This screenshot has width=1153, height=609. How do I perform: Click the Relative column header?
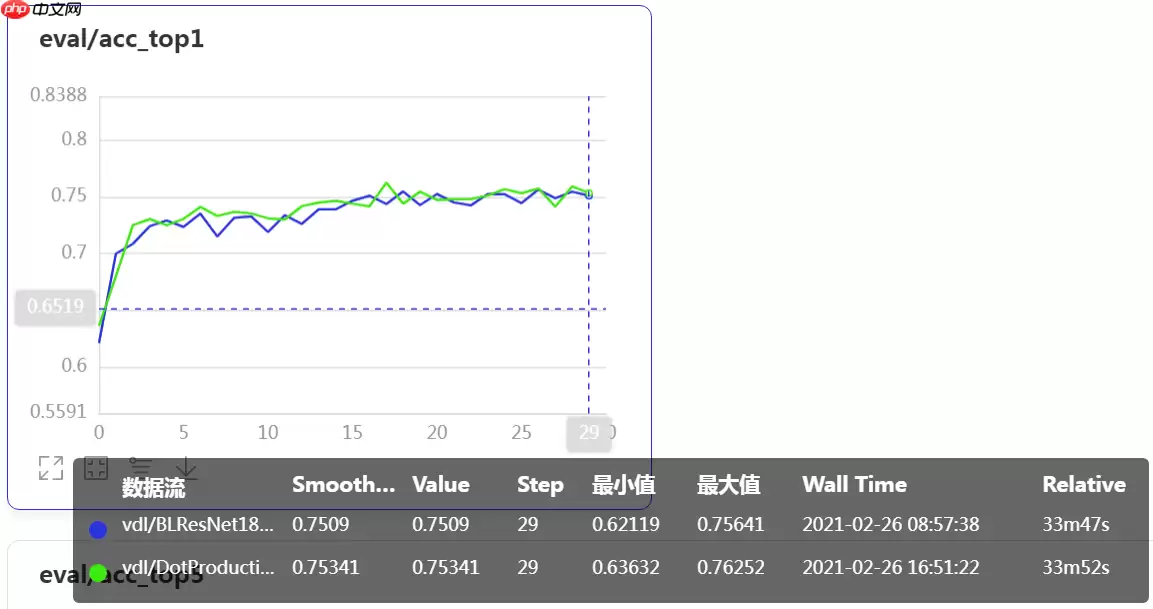click(1084, 485)
